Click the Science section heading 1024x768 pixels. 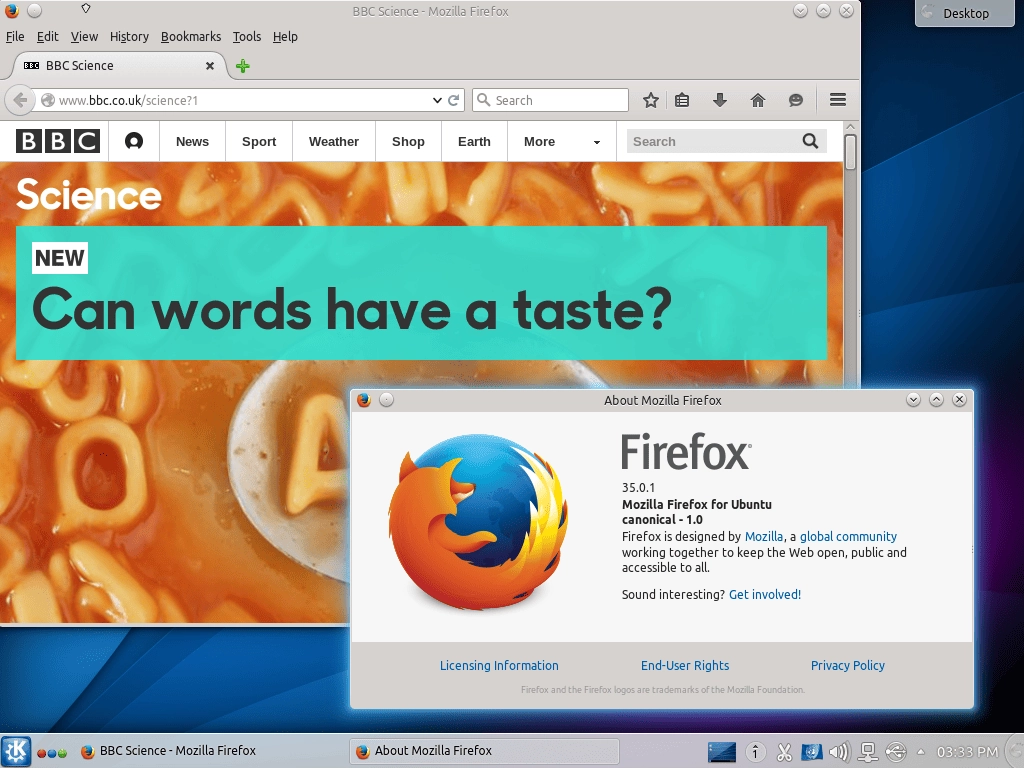[x=88, y=195]
